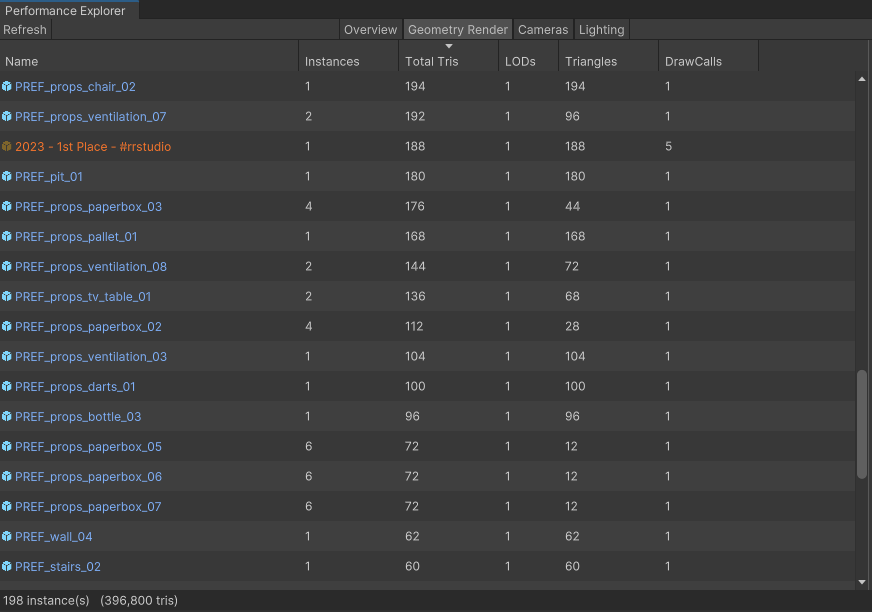Click the prefab icon for PREF_props_bottle_03
The width and height of the screenshot is (872, 612).
click(7, 417)
